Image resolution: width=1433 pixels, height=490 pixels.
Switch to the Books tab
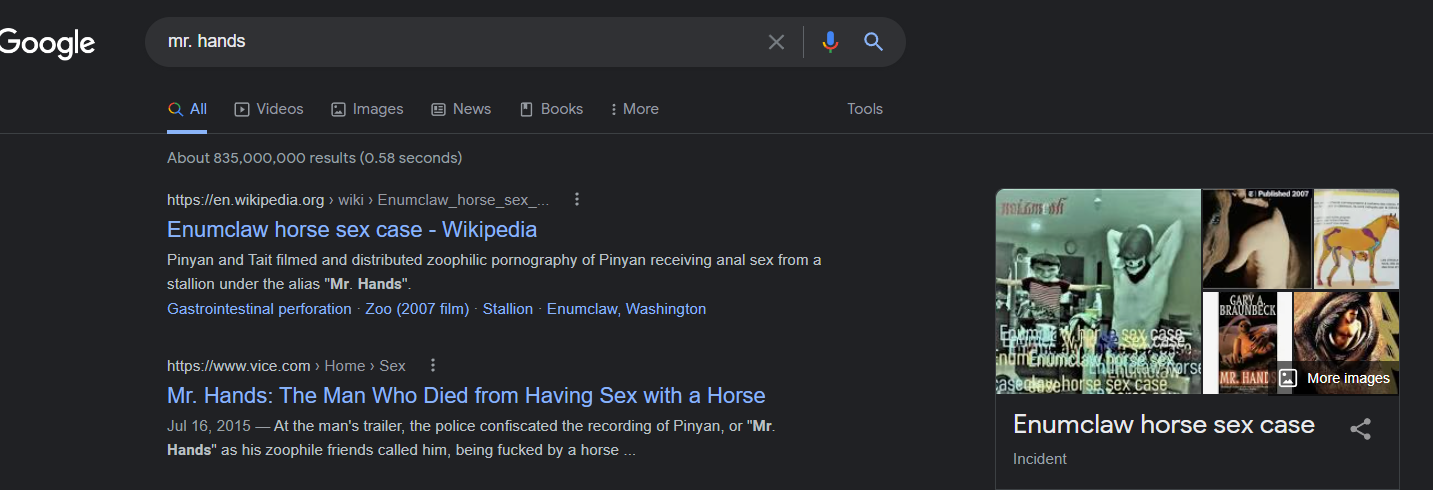(x=551, y=109)
